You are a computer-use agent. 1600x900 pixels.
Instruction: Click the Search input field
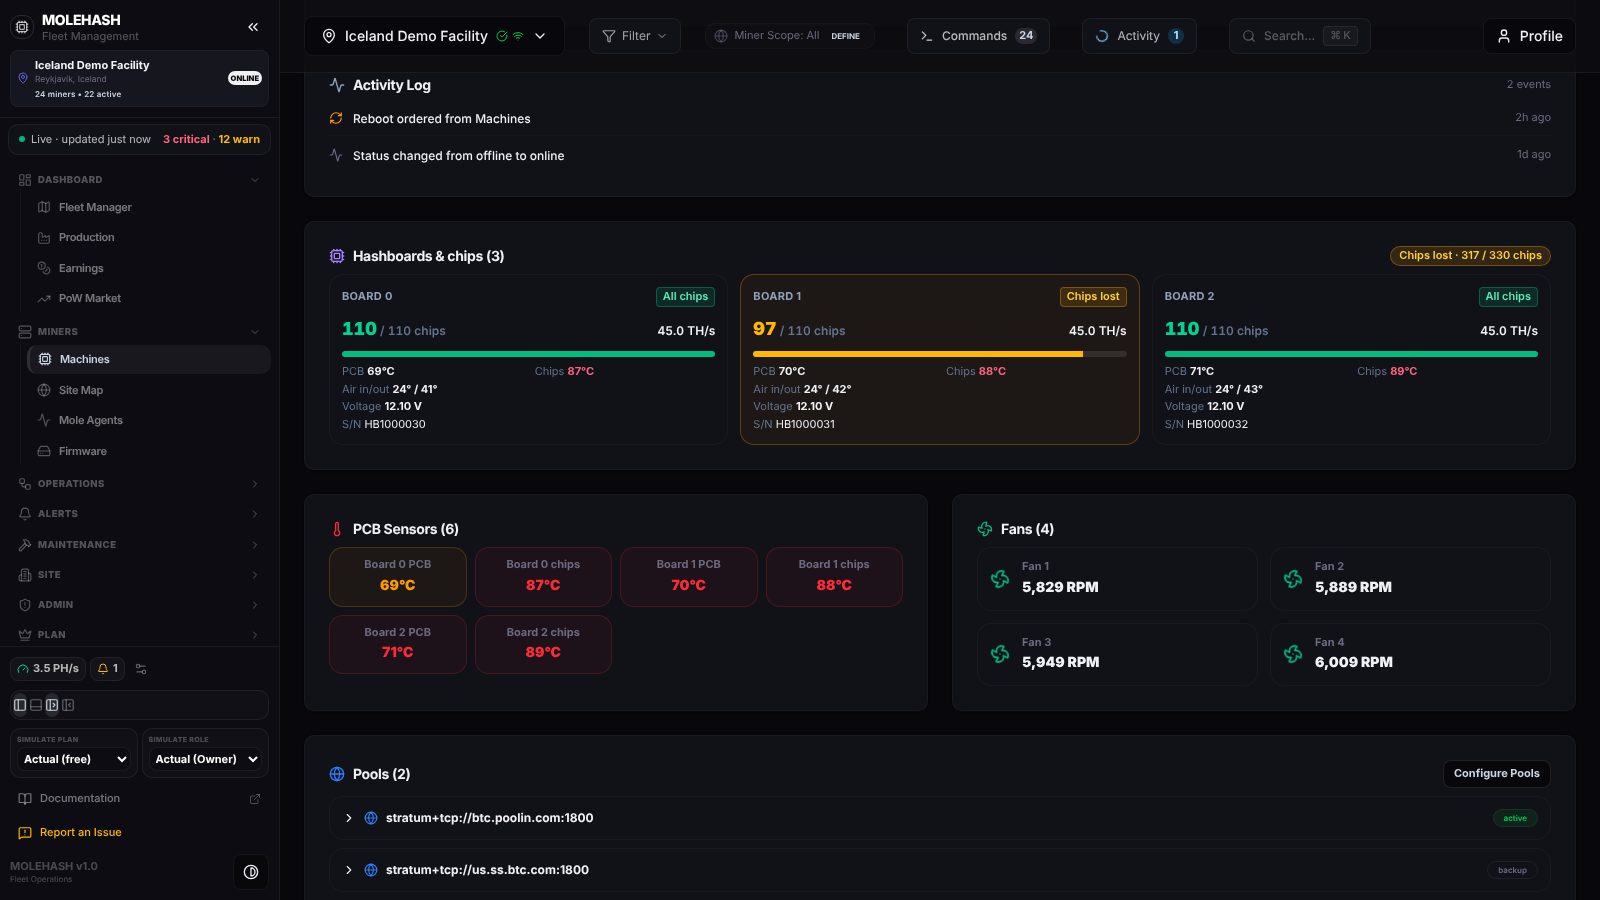pos(1299,36)
